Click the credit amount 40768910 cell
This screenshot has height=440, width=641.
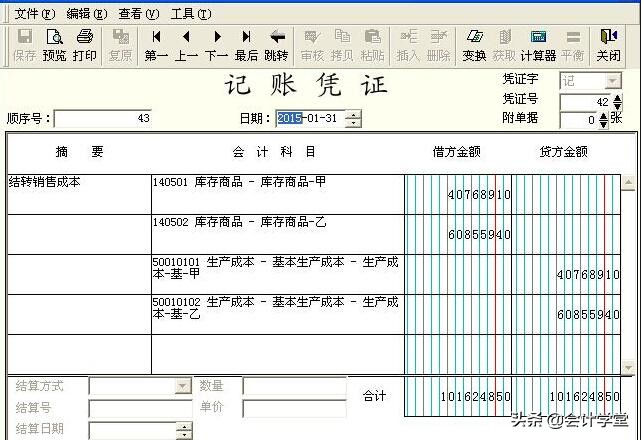pos(566,274)
